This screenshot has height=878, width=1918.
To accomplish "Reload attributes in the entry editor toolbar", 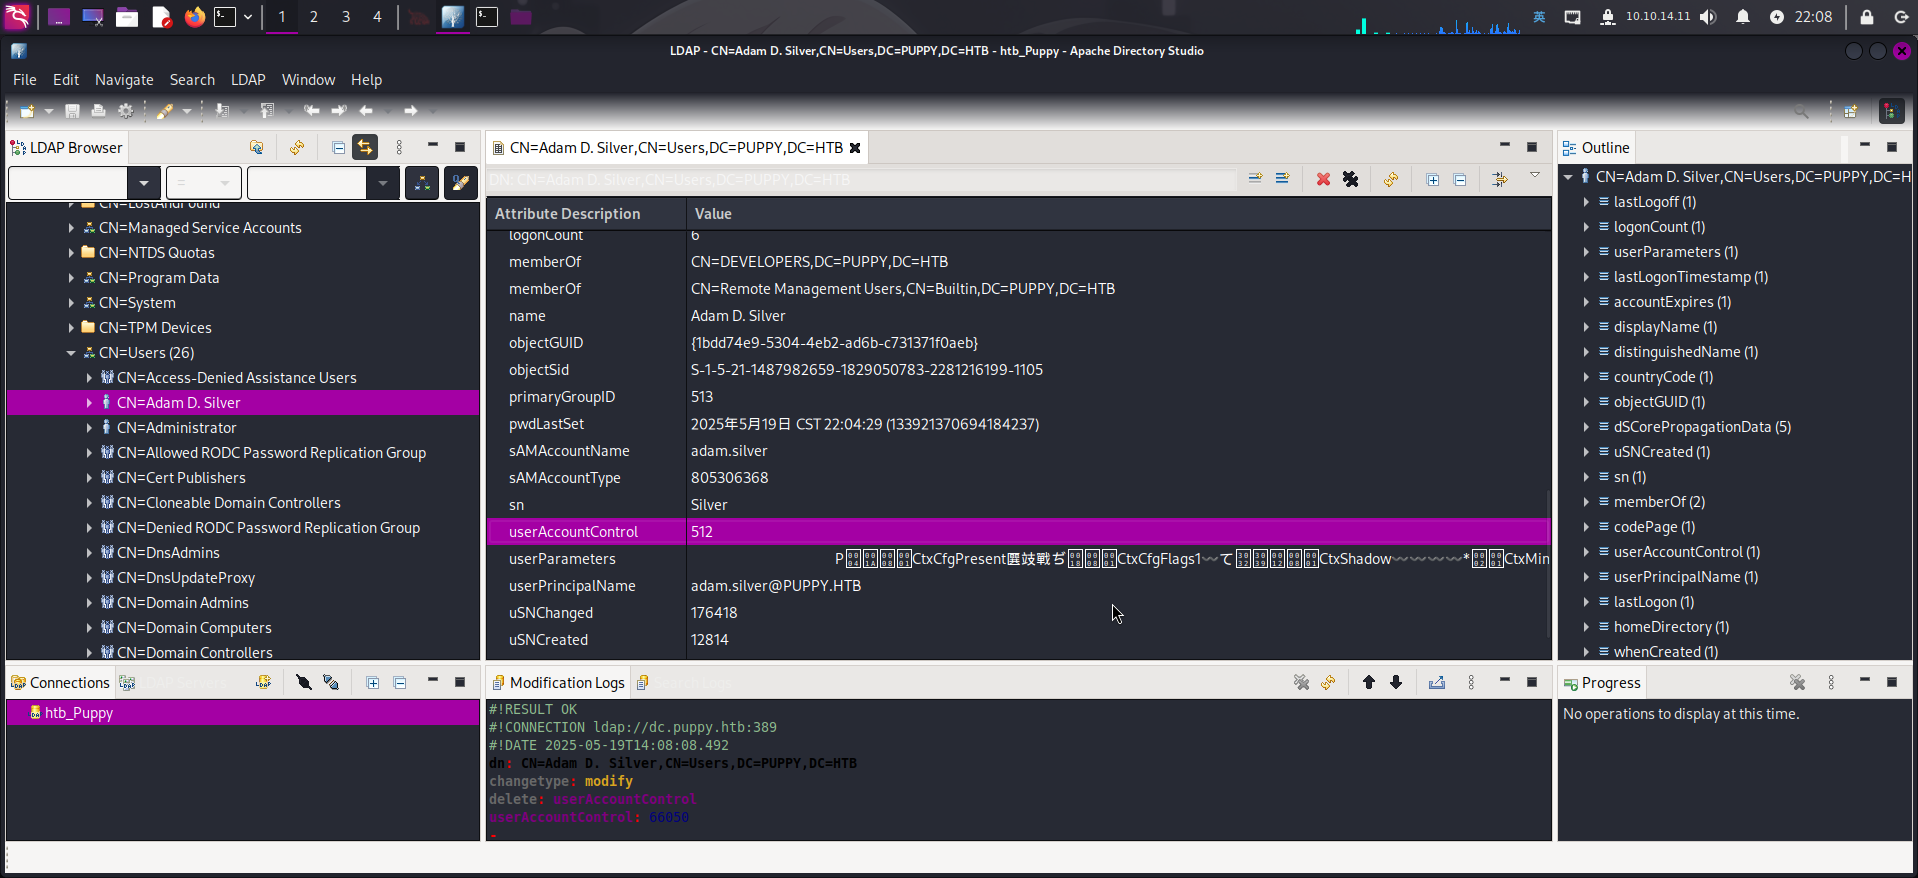I will coord(1390,179).
